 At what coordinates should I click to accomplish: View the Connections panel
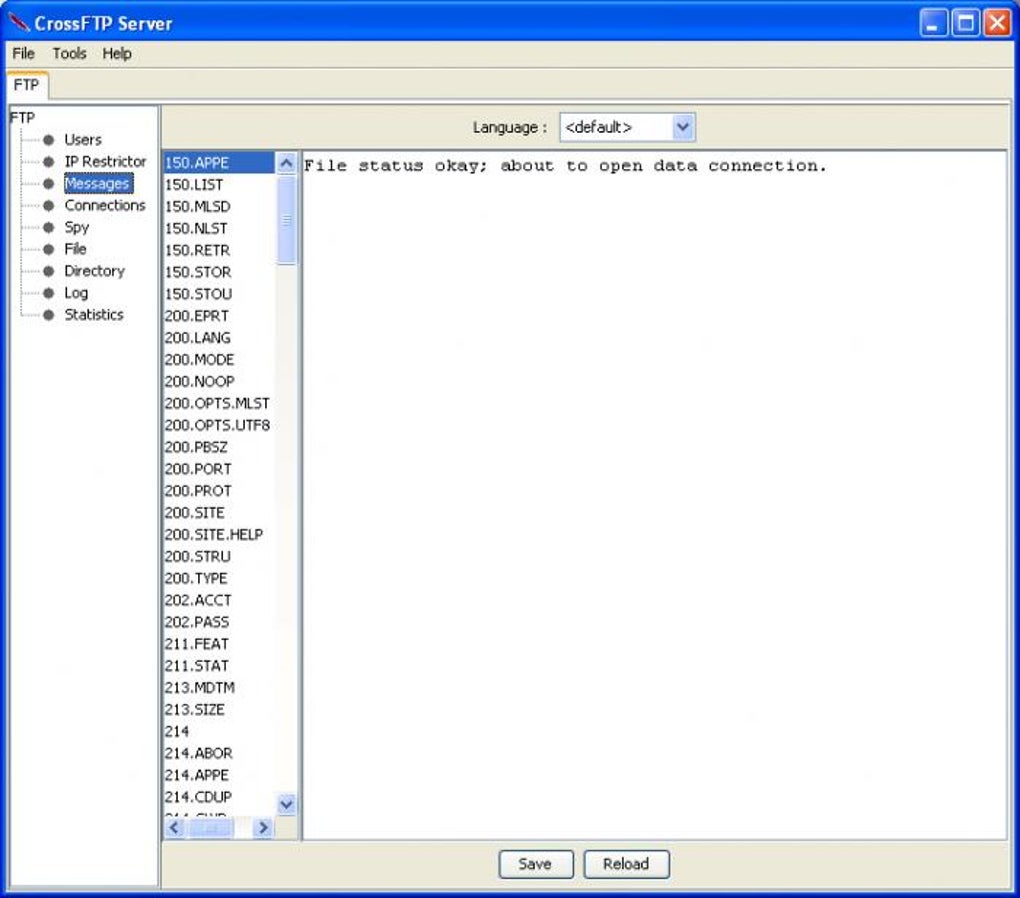104,205
